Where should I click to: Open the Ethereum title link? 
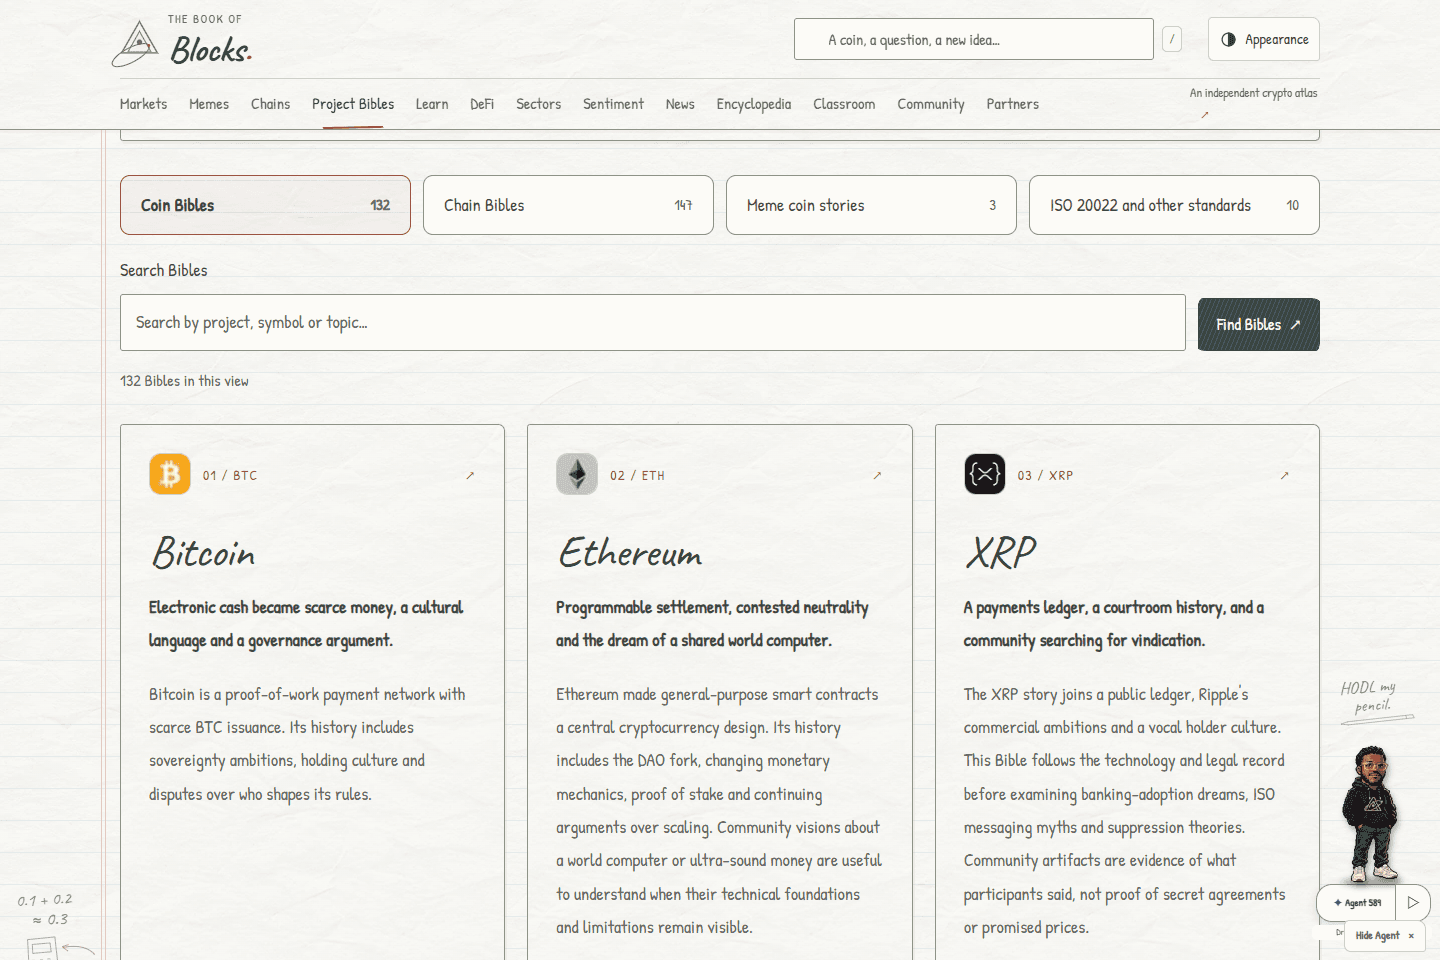pyautogui.click(x=630, y=552)
